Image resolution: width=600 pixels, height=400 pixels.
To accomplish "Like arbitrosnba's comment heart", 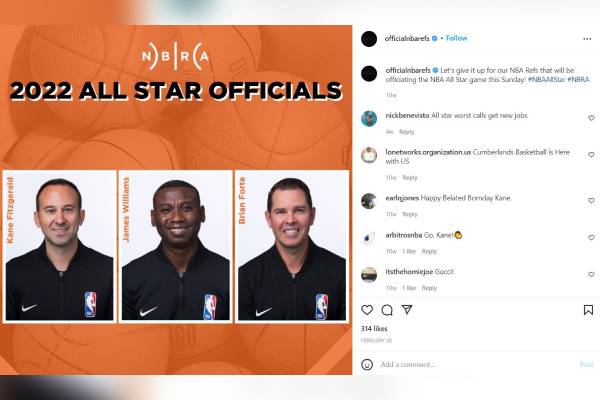I will tap(591, 237).
